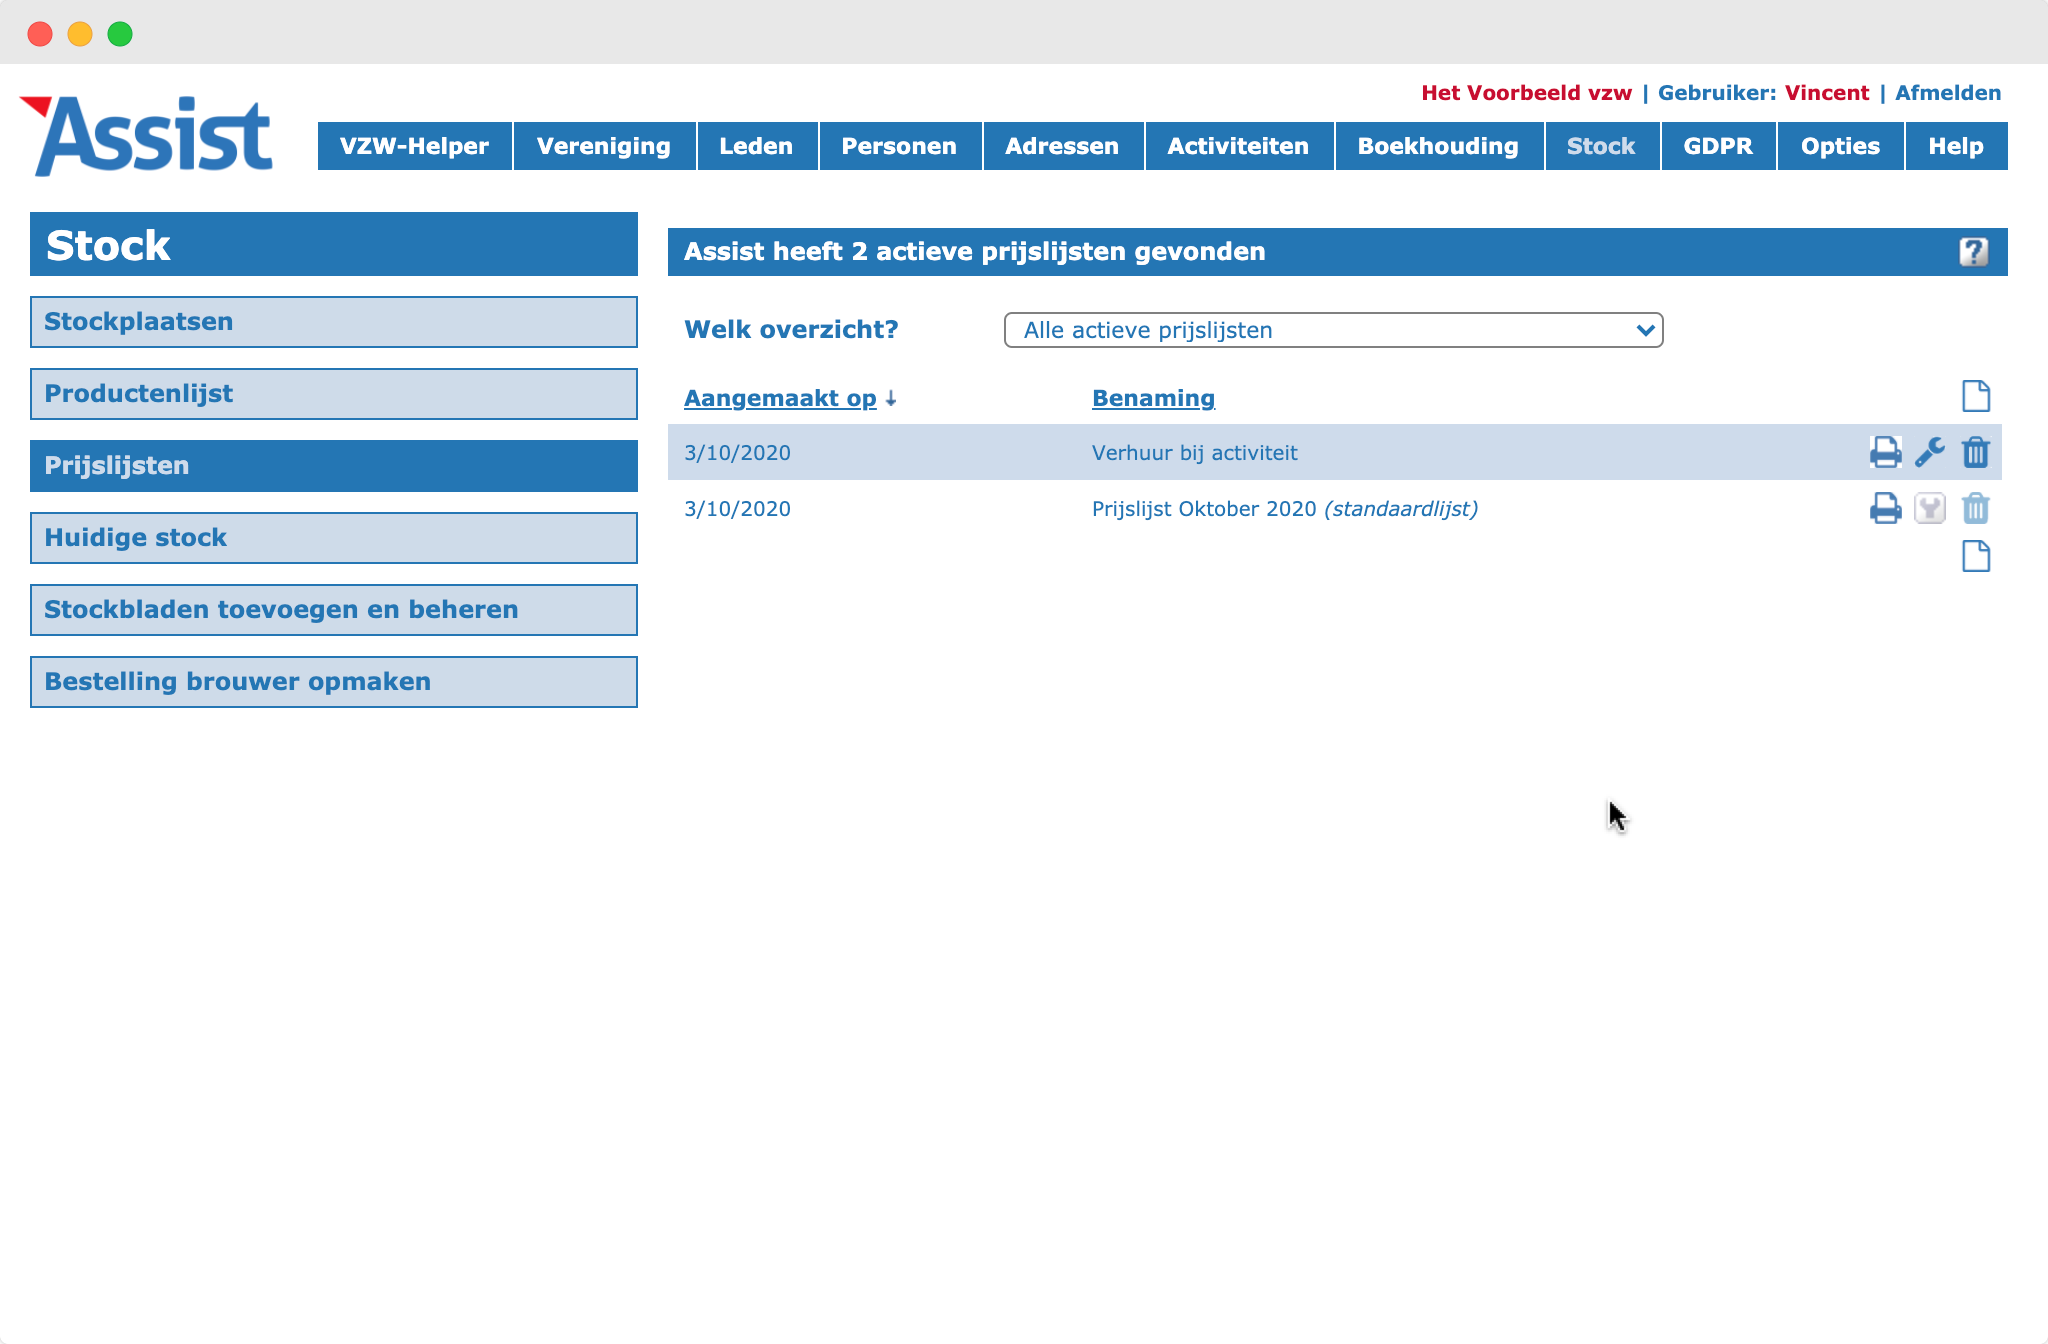This screenshot has width=2048, height=1344.
Task: Open Huidige stock in sidebar
Action: [x=334, y=538]
